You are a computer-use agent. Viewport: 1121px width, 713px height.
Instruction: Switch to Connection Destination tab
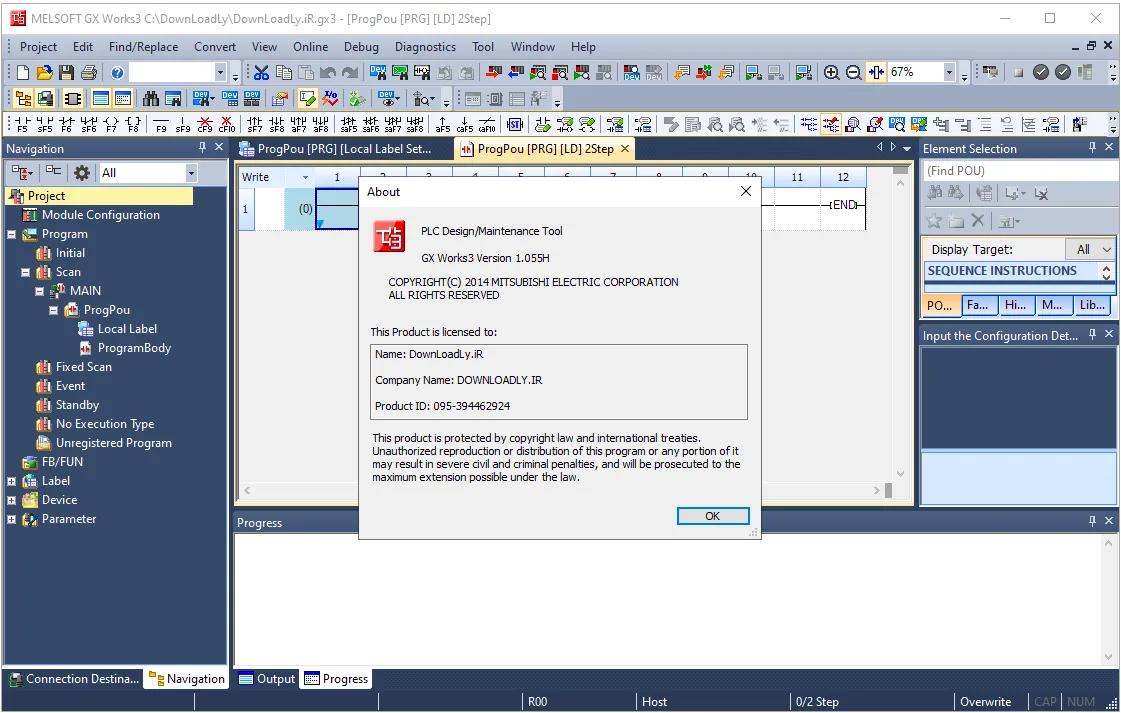pos(73,679)
